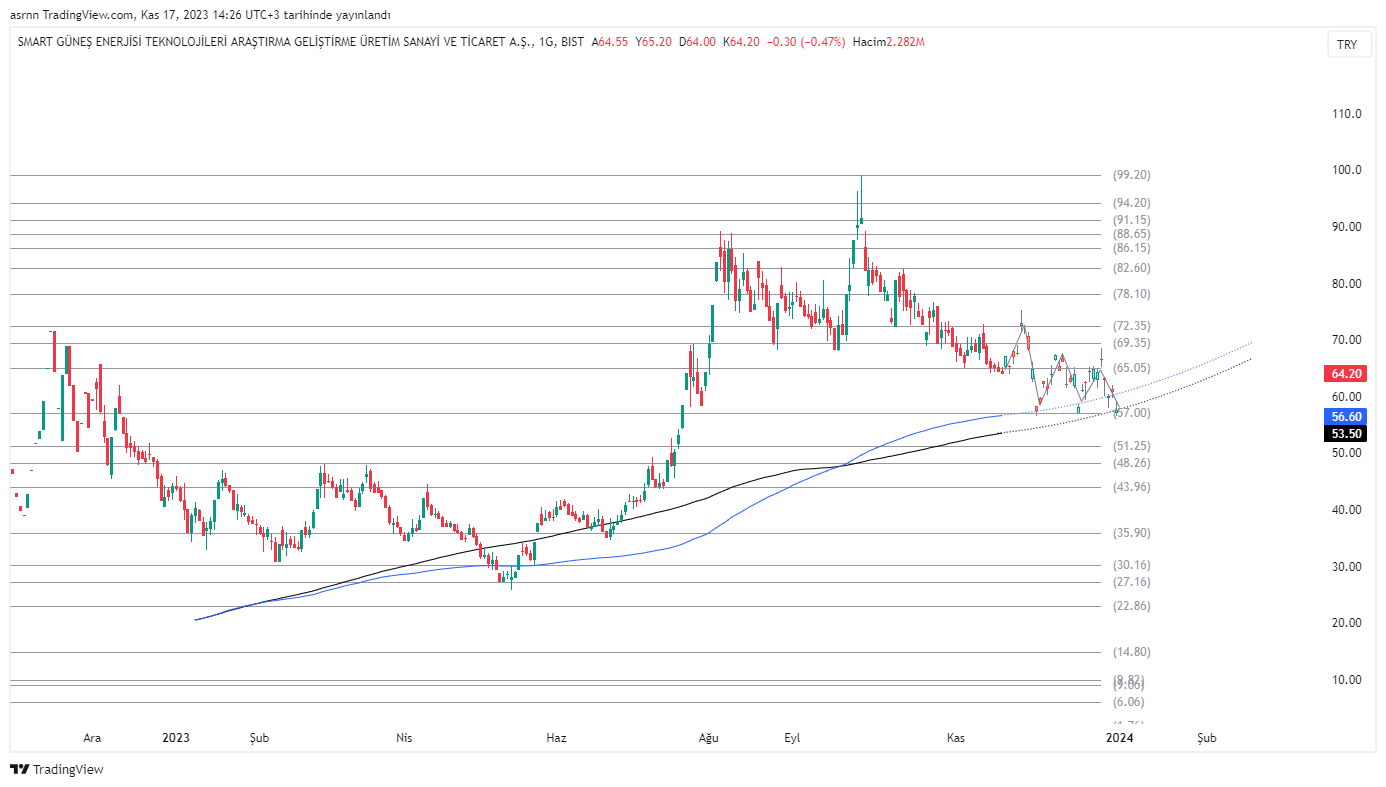The width and height of the screenshot is (1386, 787).
Task: Click the Nis month on time axis
Action: (x=404, y=738)
